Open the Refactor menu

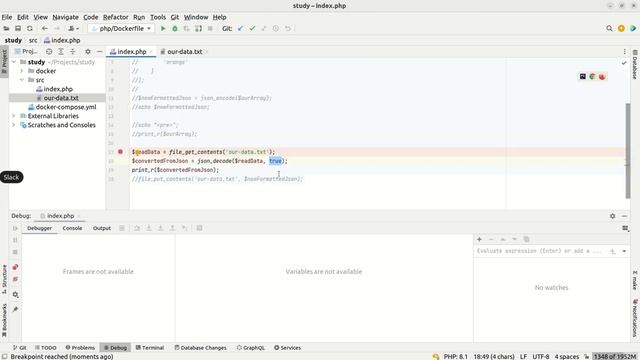(x=116, y=17)
